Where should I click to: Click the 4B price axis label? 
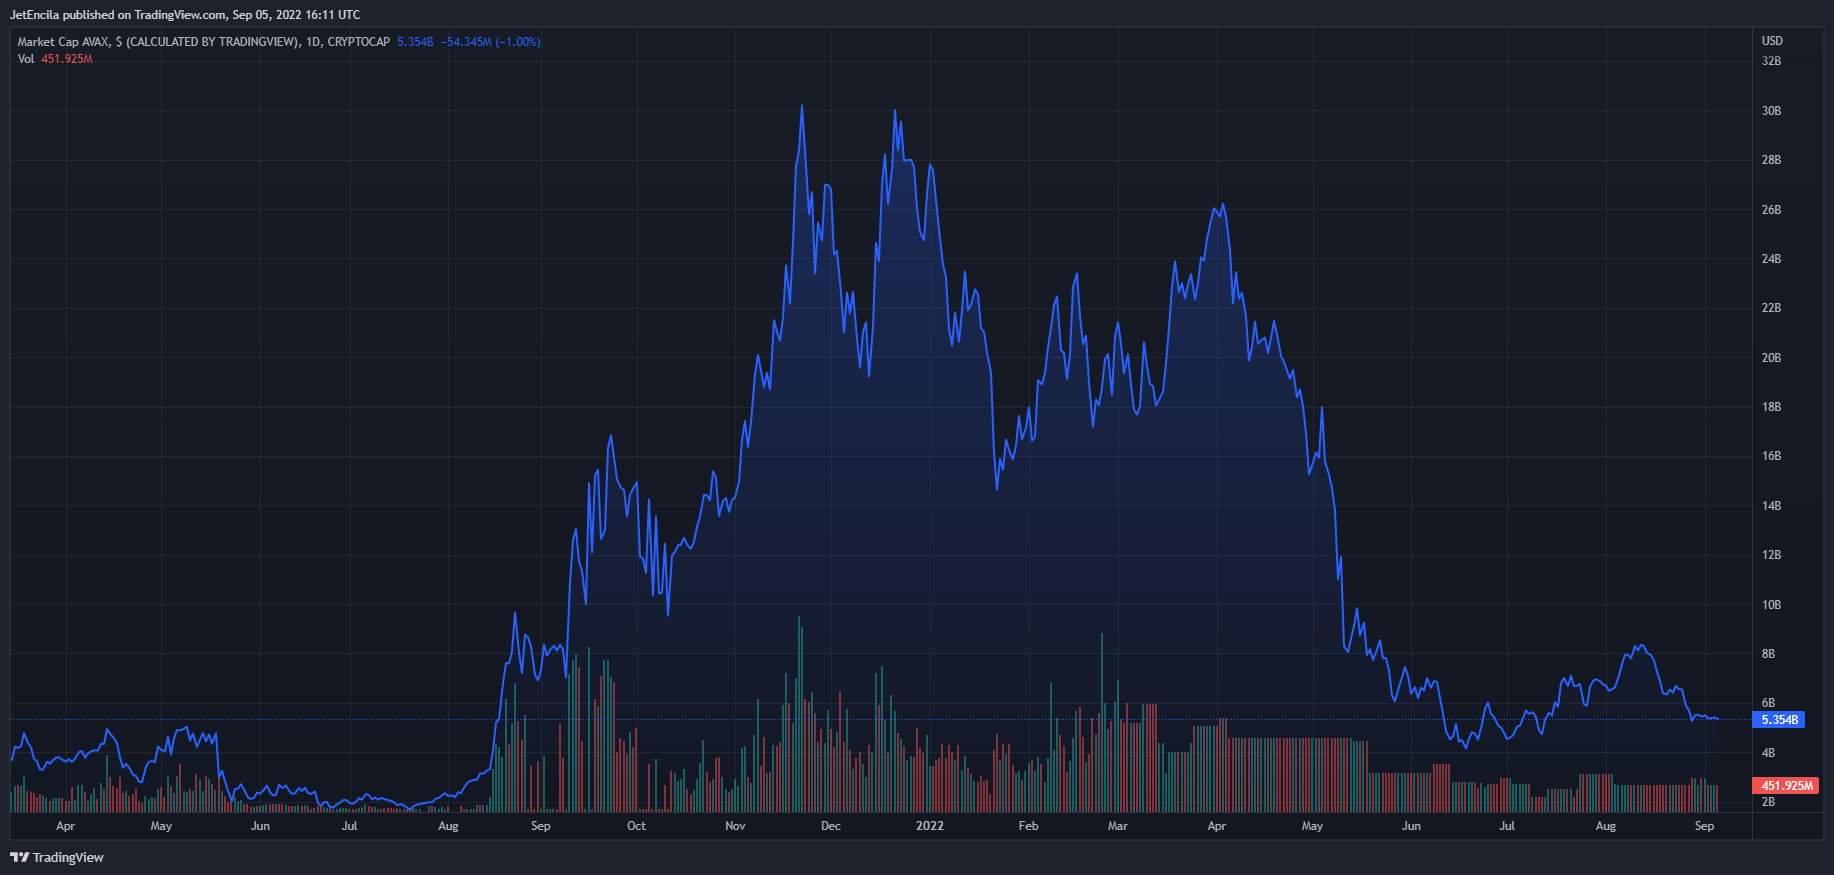(1768, 753)
